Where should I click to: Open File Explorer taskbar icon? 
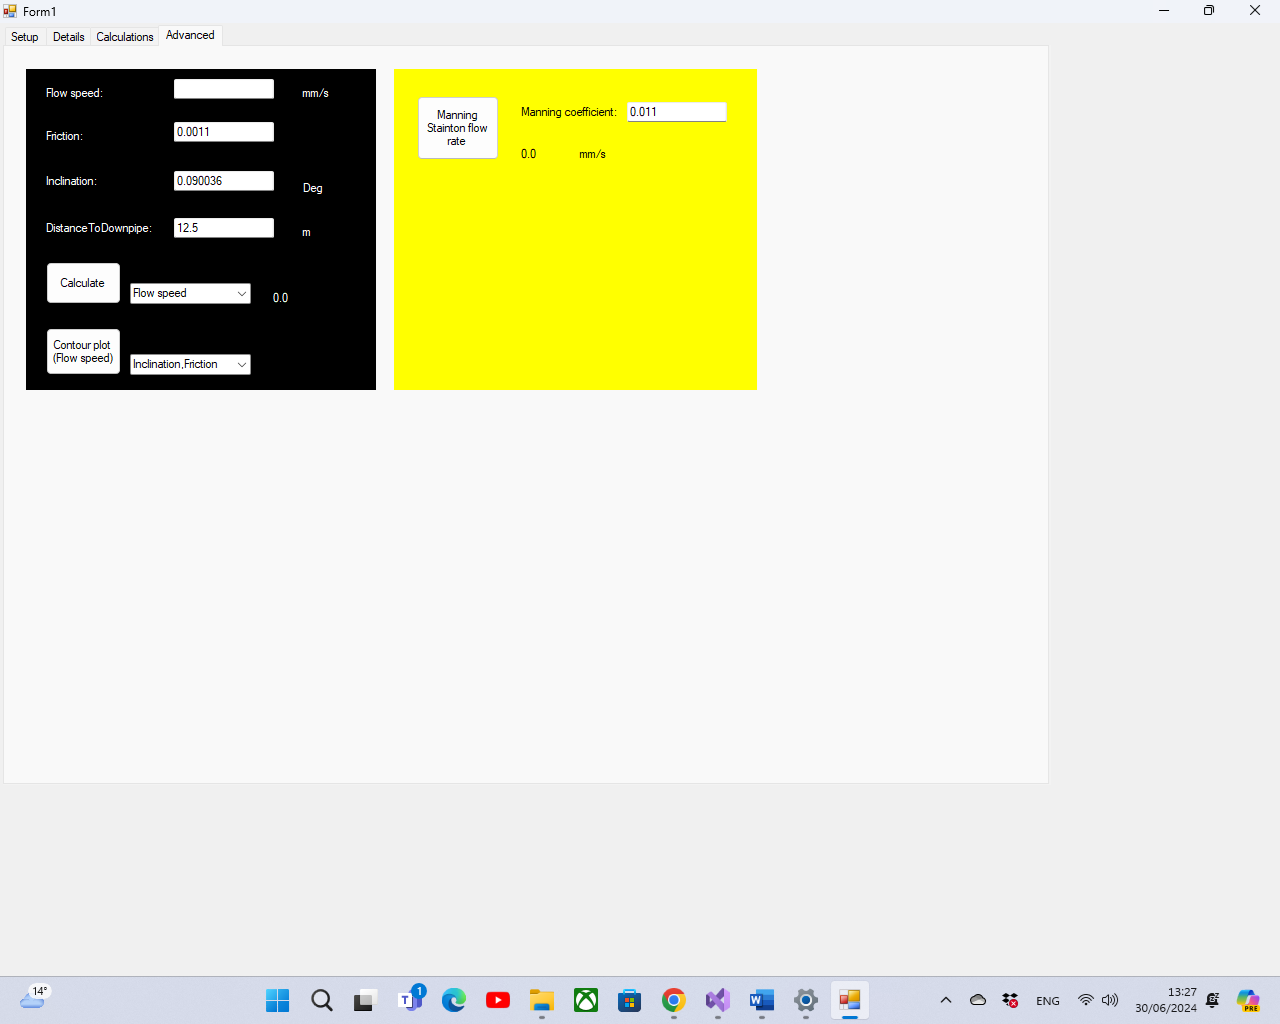(x=542, y=1000)
